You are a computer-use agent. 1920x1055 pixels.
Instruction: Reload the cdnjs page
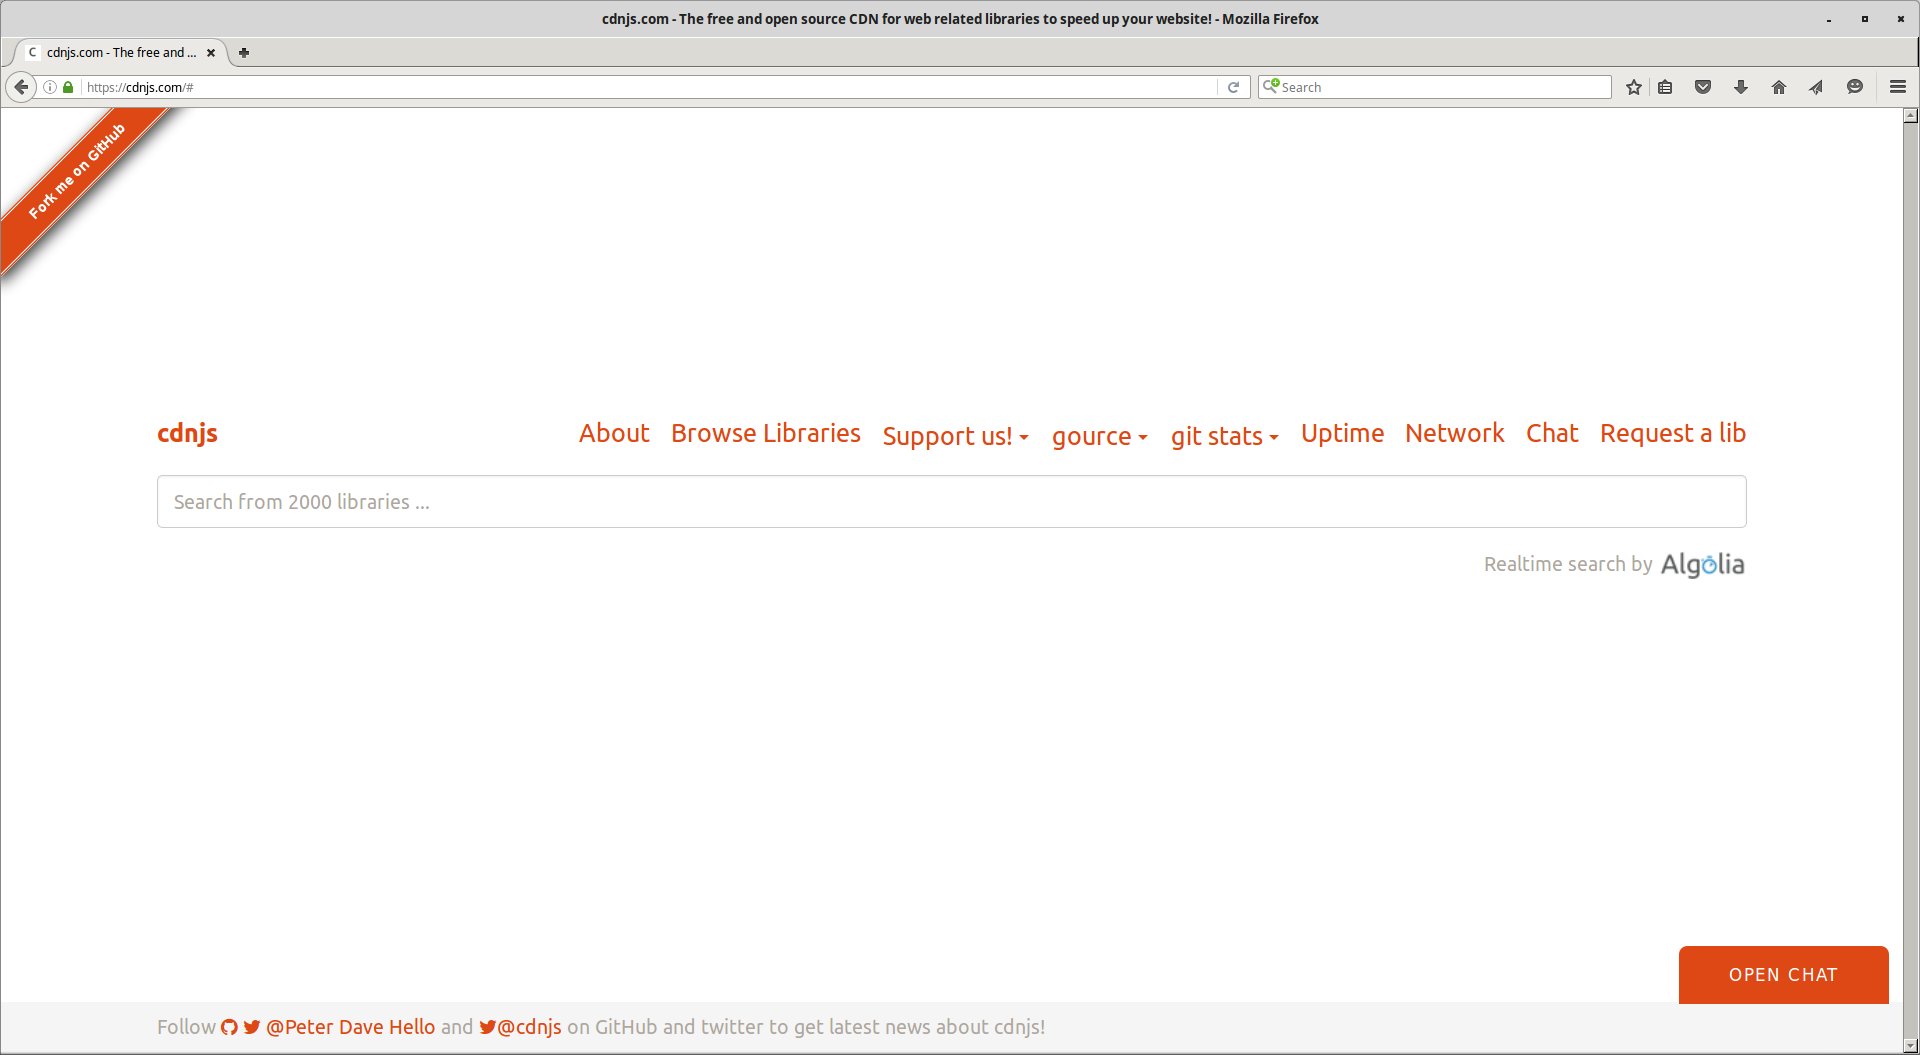click(x=1233, y=87)
